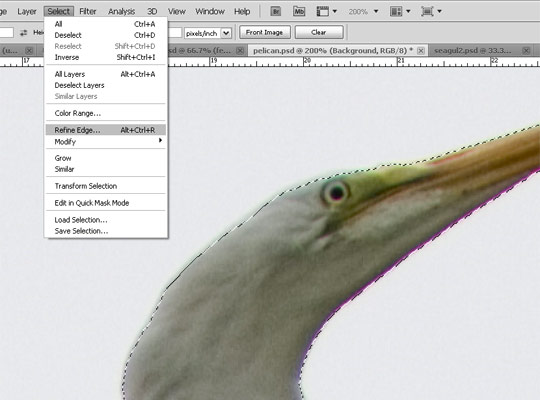The image size is (540, 400).
Task: Switch to the seagul2.psd tab
Action: pyautogui.click(x=473, y=51)
